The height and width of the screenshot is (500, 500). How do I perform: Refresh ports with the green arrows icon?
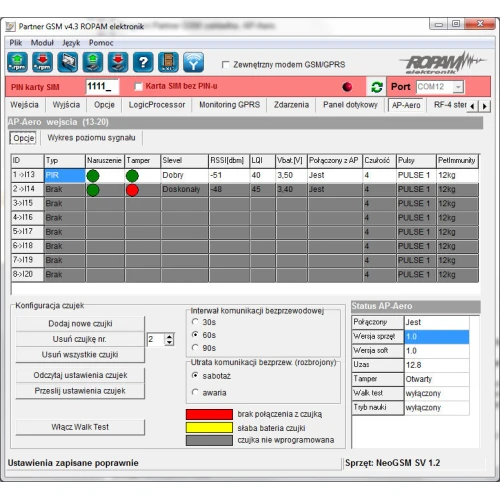(x=377, y=87)
